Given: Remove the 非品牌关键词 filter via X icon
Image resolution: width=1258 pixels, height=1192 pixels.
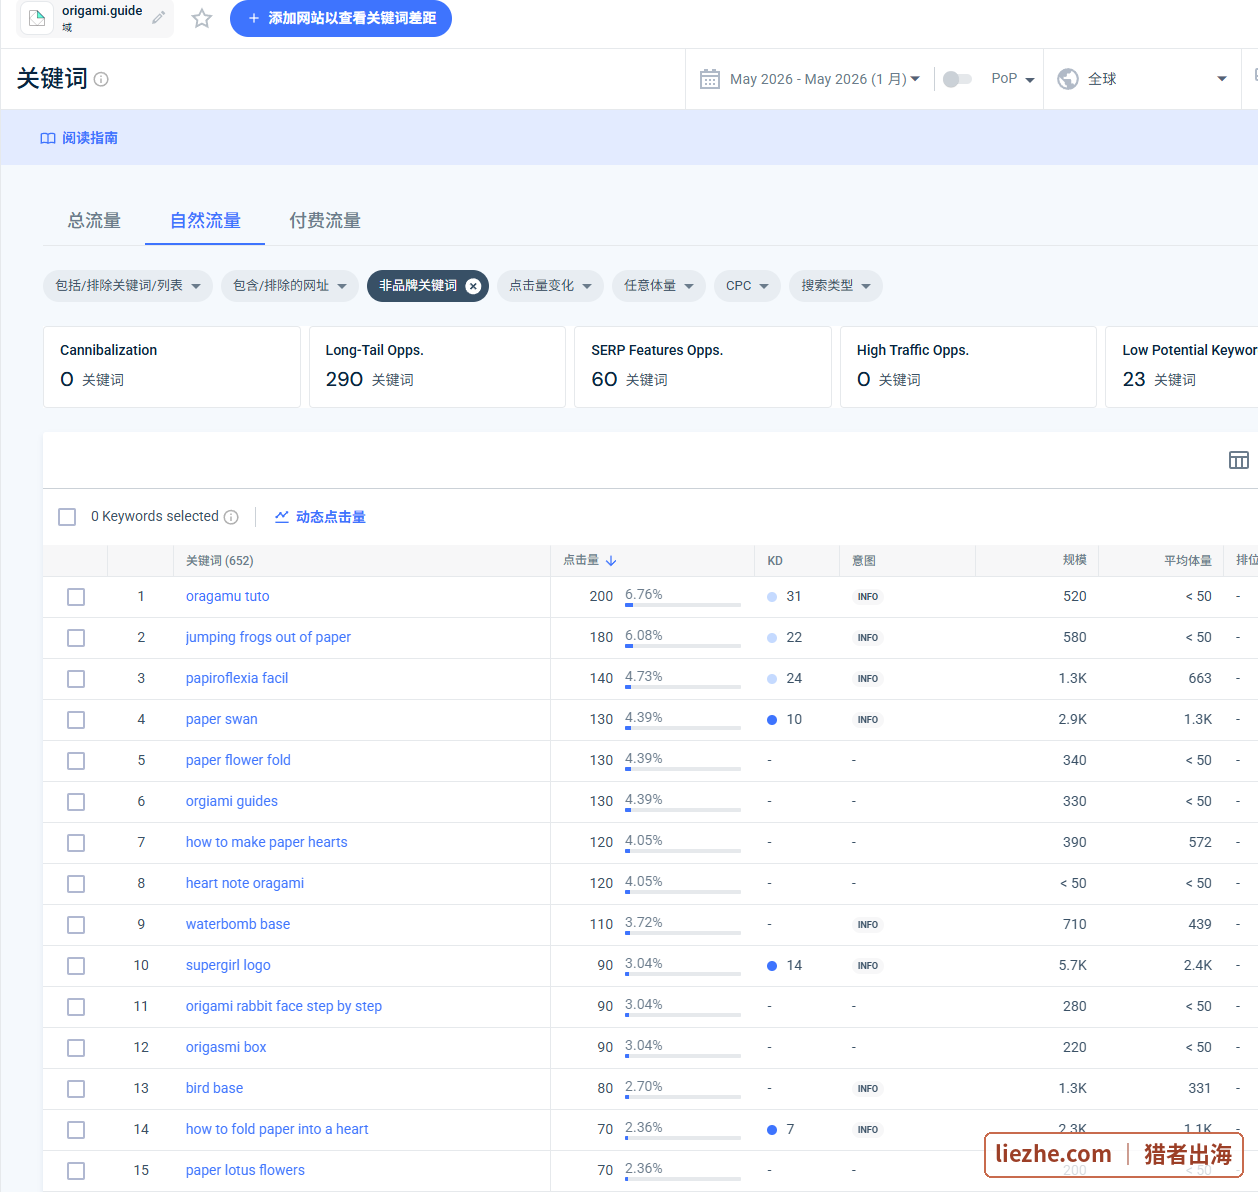Looking at the screenshot, I should point(473,286).
